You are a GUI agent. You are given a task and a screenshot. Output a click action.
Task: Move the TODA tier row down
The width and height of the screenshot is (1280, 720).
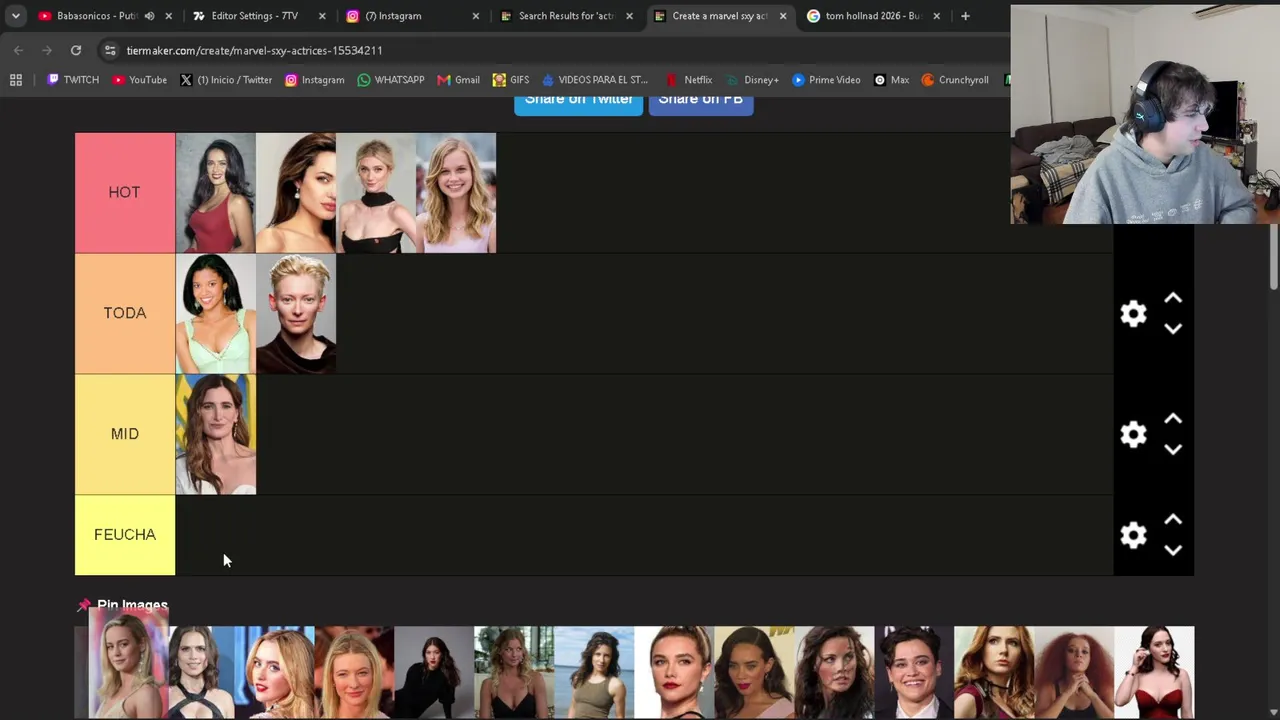click(x=1173, y=329)
